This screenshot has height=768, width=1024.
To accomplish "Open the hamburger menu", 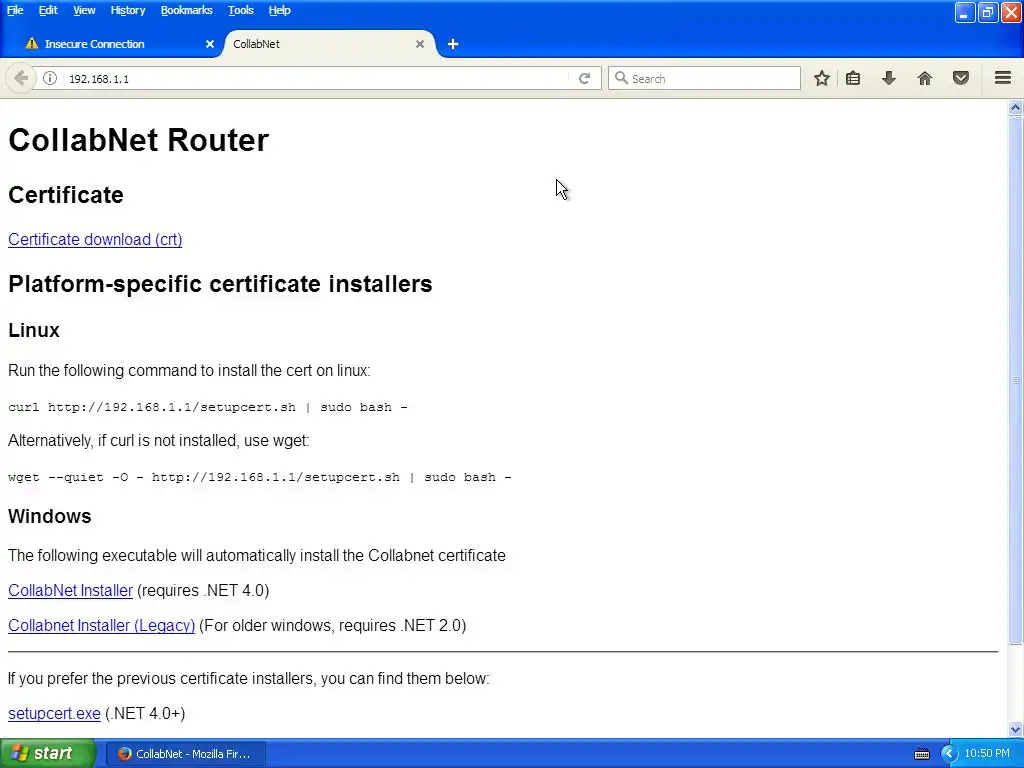I will tap(1003, 78).
